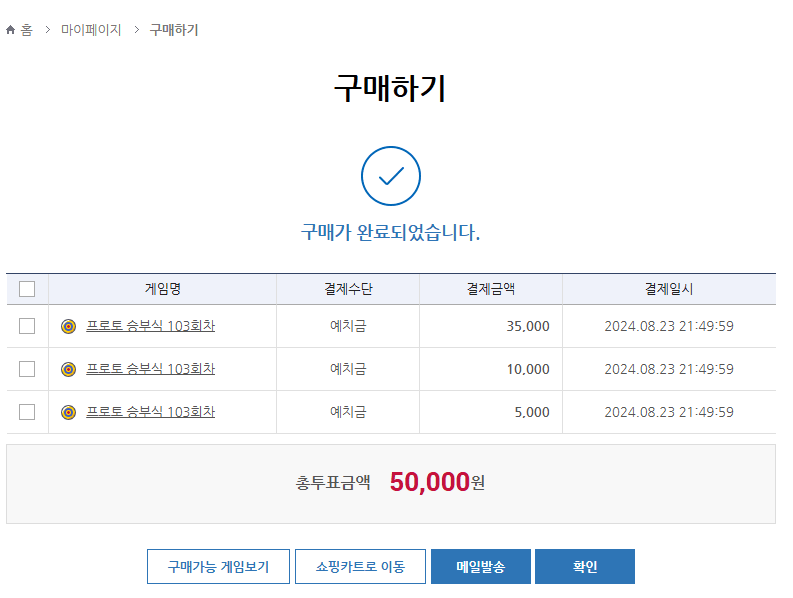Go to 마이페이지 in the breadcrumb
This screenshot has height=598, width=793.
pos(91,30)
